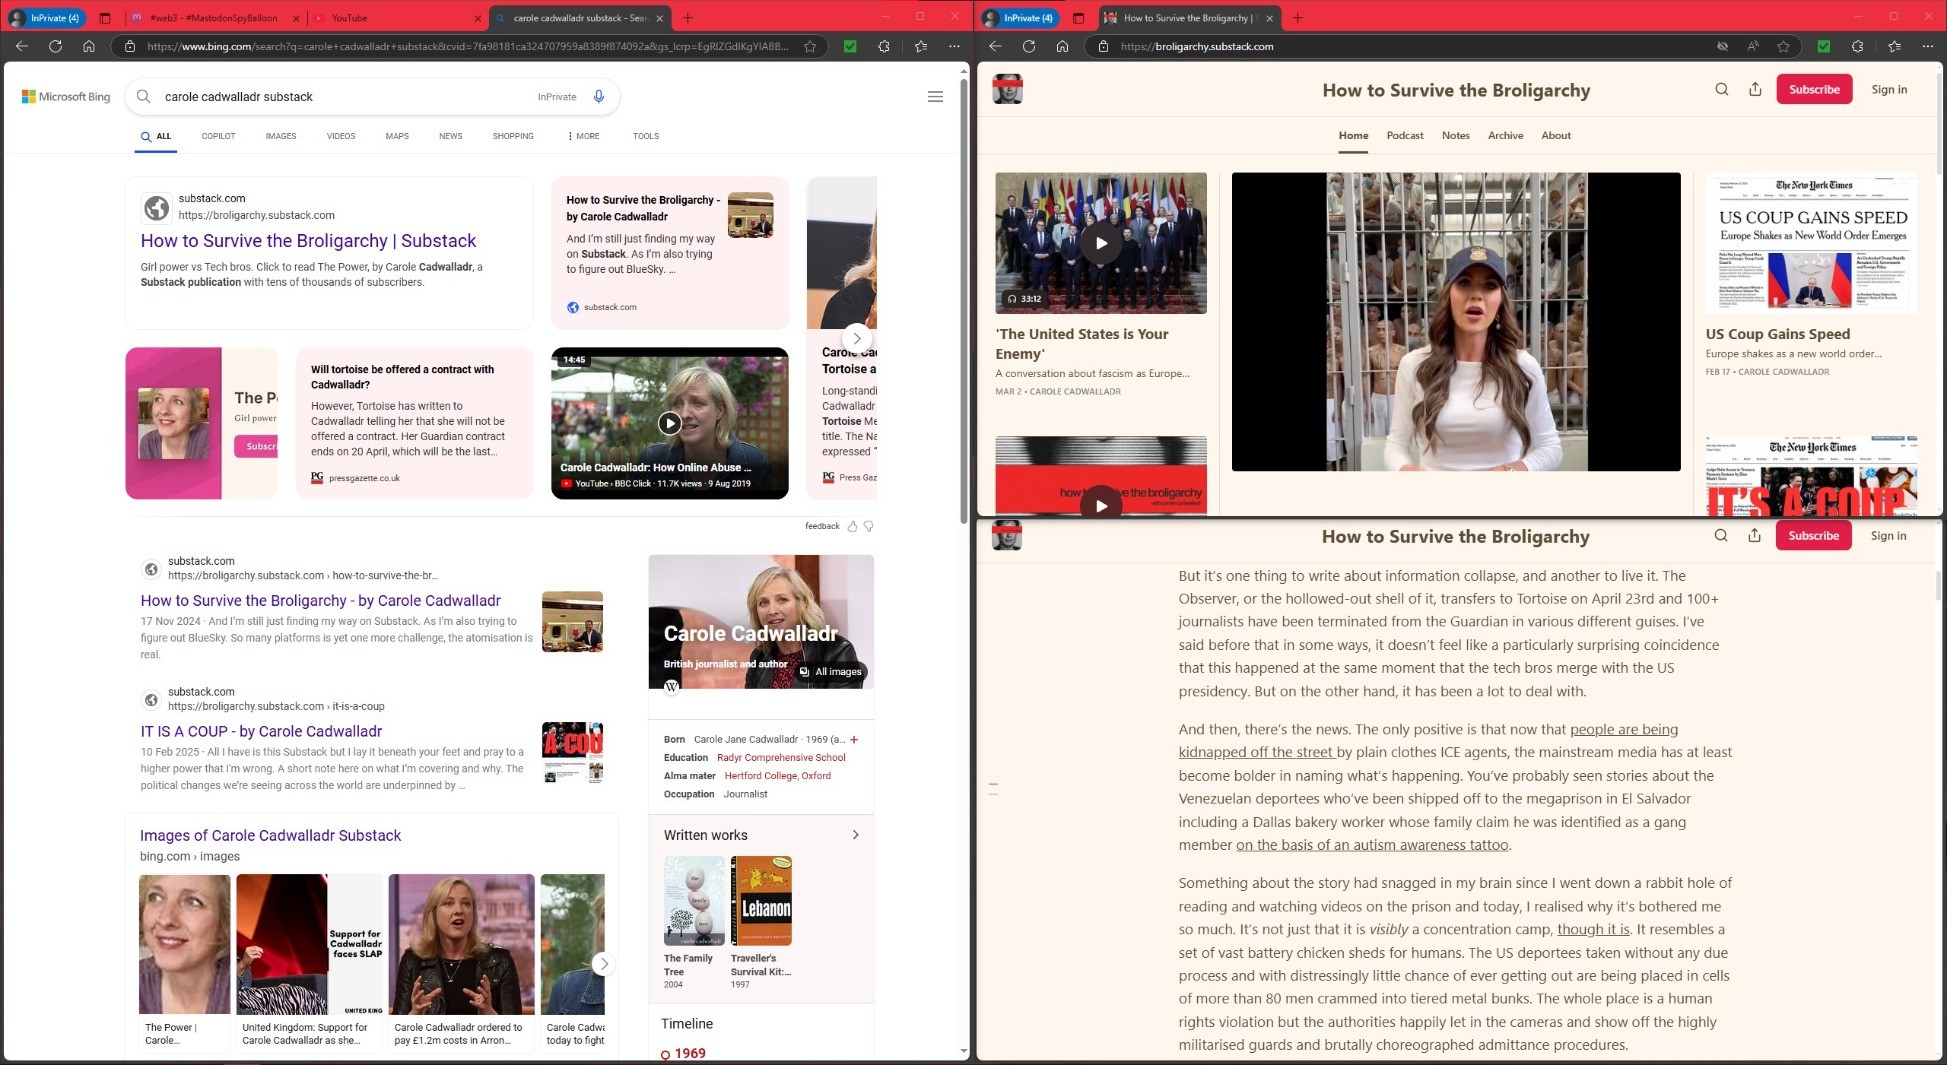
Task: Open the MORE dropdown in Bing search tabs
Action: click(x=583, y=136)
